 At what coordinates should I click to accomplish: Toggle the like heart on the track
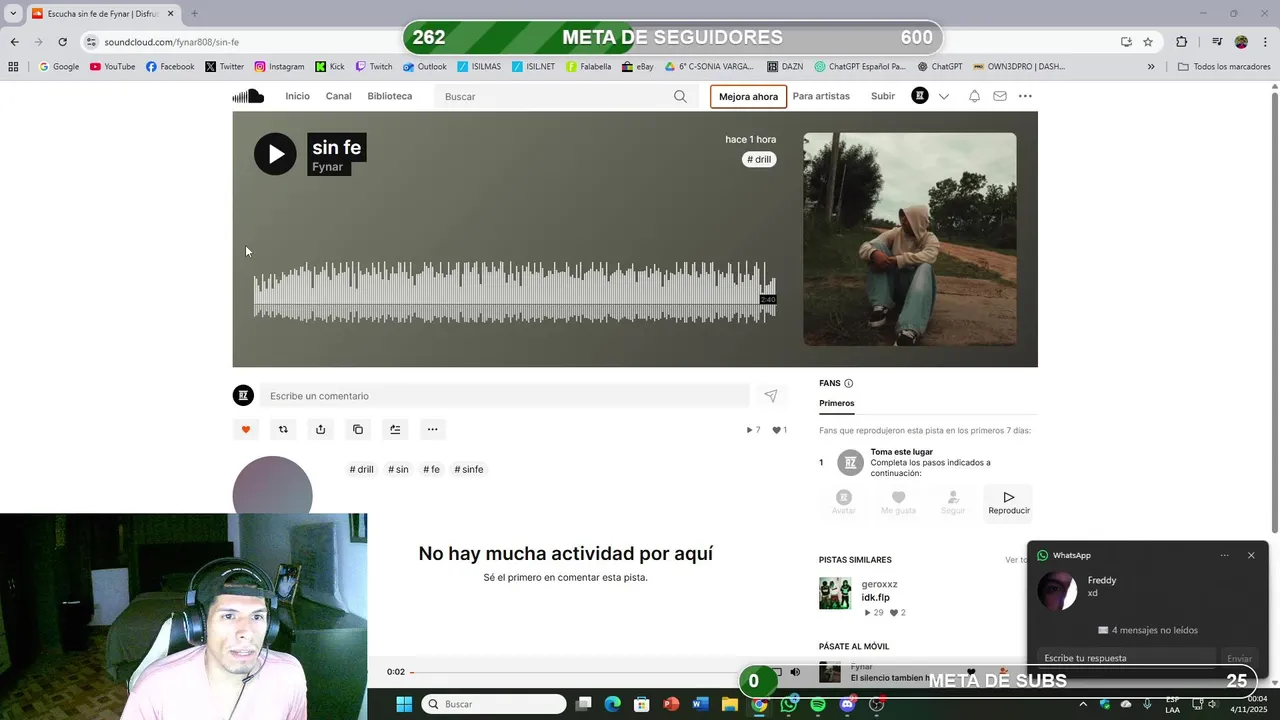[246, 429]
